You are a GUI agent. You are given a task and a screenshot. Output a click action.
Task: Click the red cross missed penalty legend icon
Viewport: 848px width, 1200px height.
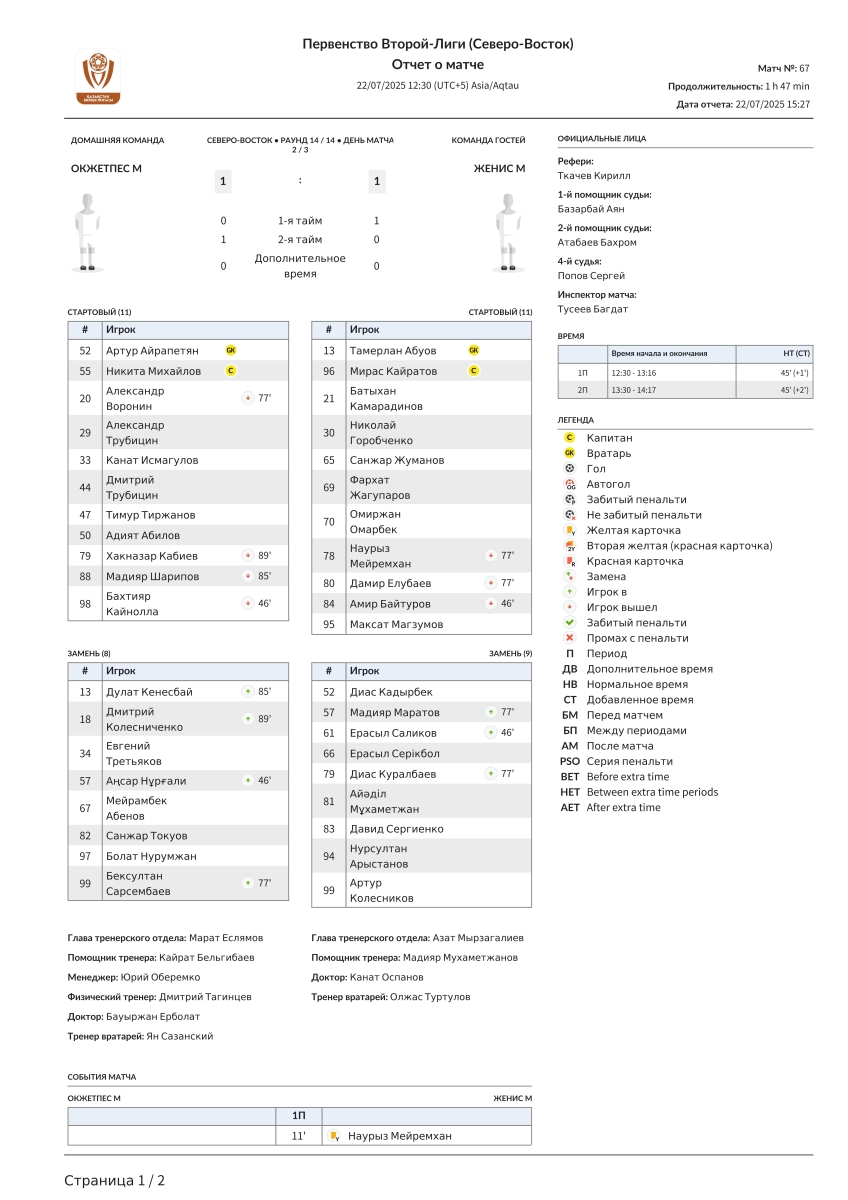click(x=570, y=638)
